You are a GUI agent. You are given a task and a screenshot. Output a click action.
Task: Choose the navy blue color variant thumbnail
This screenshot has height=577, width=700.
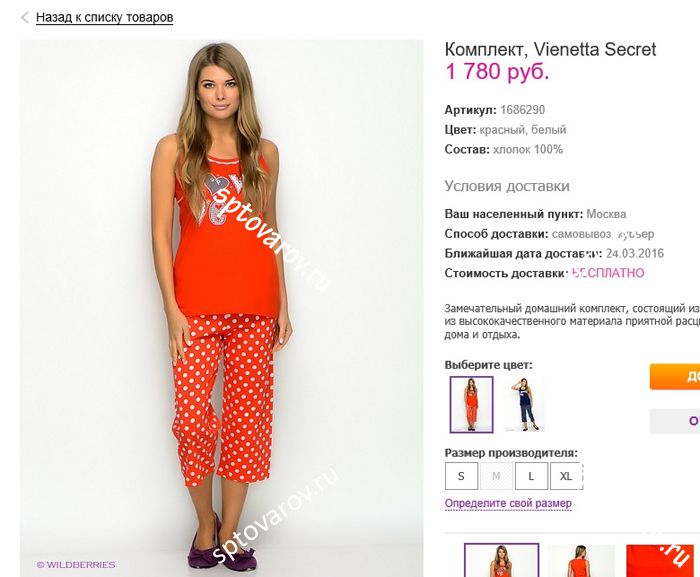coord(525,405)
